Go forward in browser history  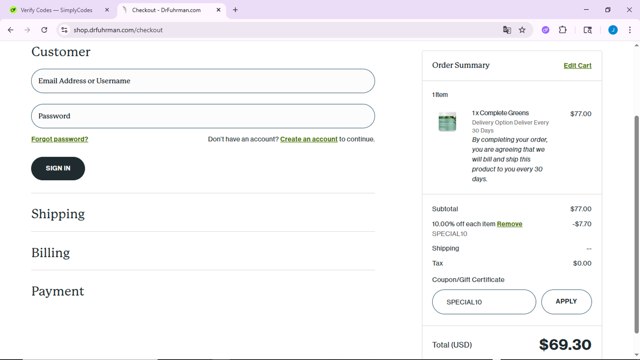[27, 30]
